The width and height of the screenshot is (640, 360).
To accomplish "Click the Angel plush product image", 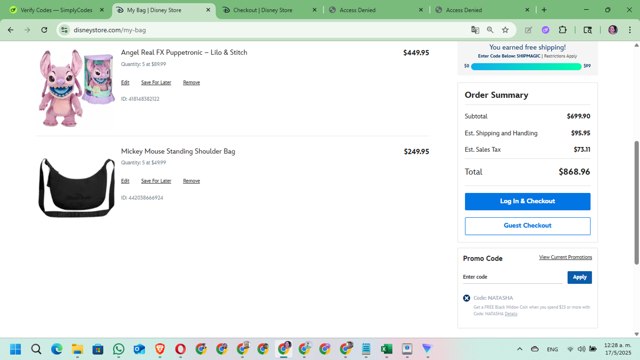I will coord(76,88).
